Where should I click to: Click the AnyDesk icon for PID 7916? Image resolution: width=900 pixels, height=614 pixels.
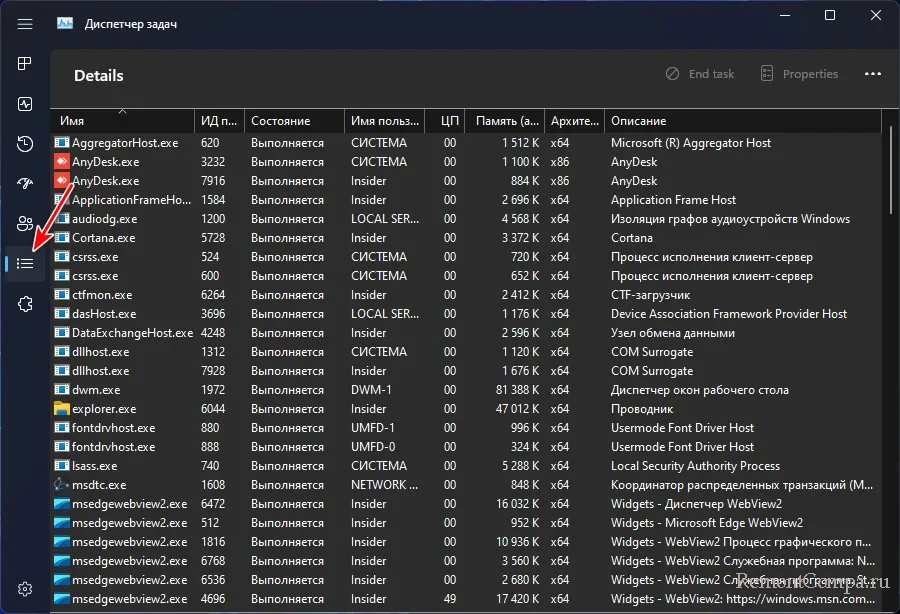coord(61,181)
